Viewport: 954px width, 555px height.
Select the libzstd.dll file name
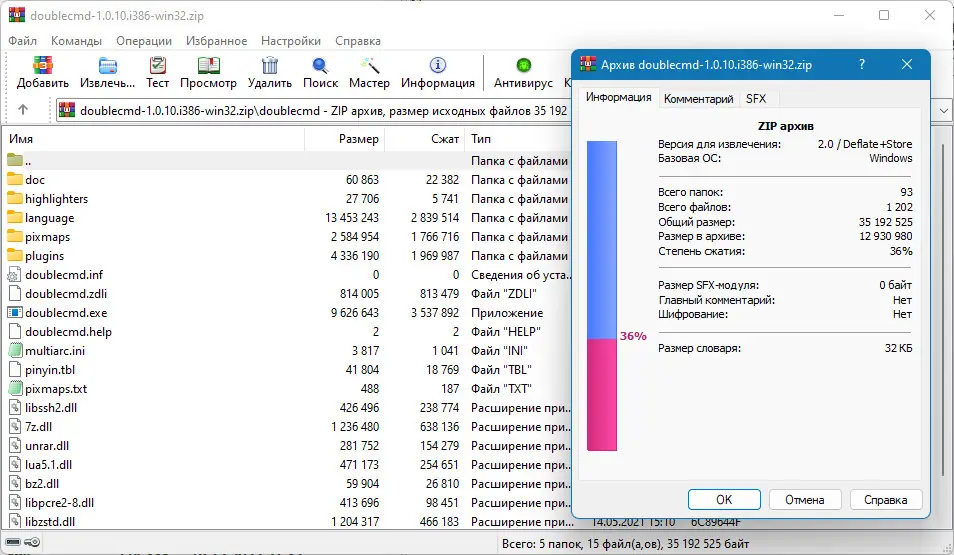pos(50,522)
